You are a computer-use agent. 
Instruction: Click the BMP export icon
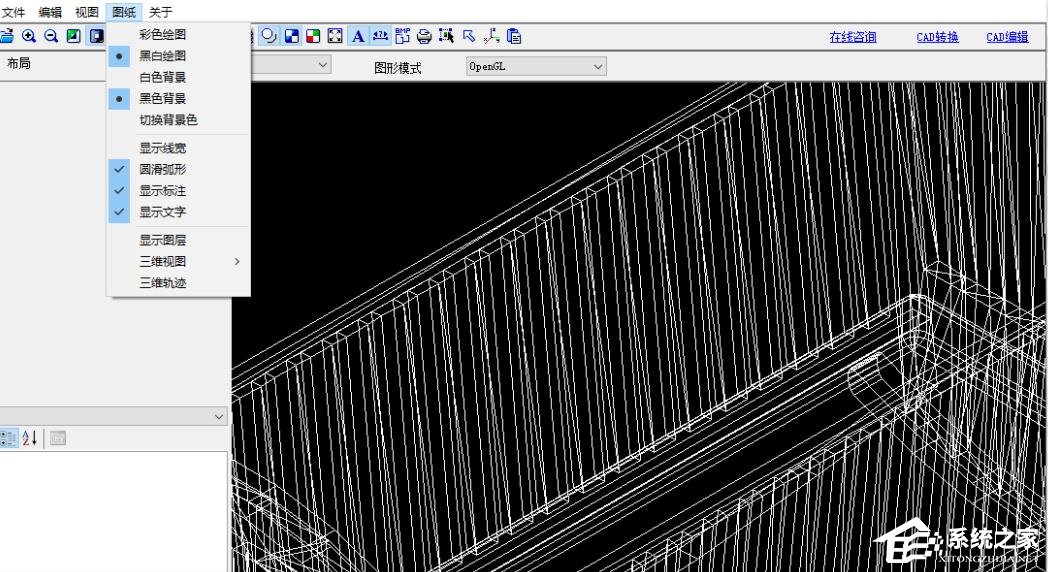point(402,36)
